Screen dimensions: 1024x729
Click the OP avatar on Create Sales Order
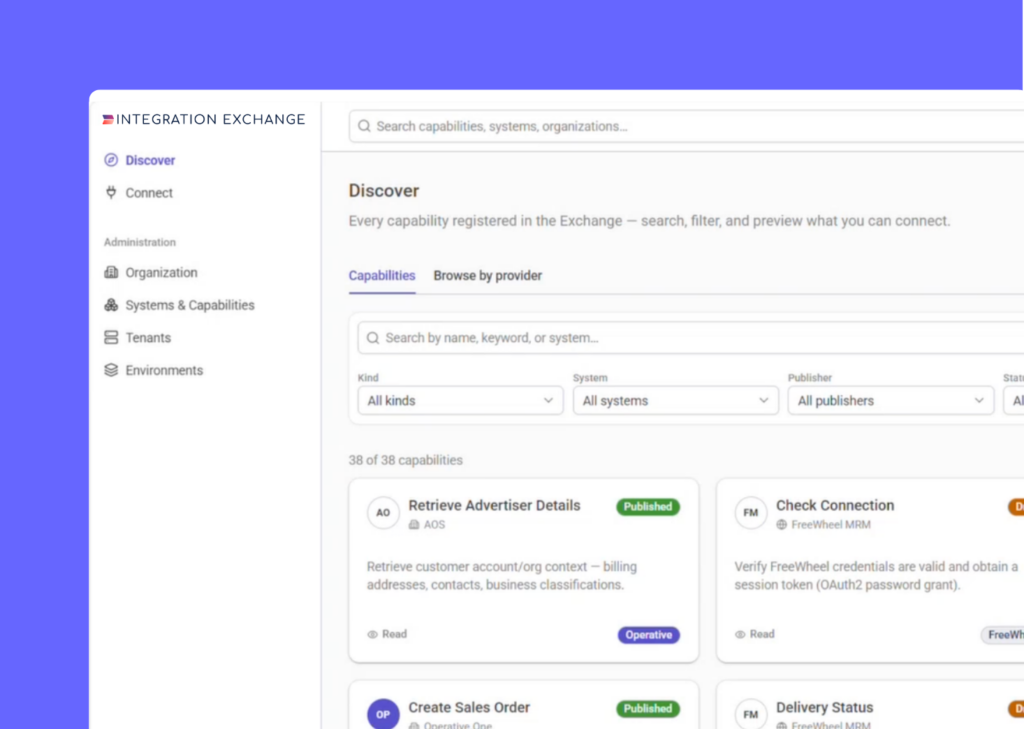[x=383, y=714]
